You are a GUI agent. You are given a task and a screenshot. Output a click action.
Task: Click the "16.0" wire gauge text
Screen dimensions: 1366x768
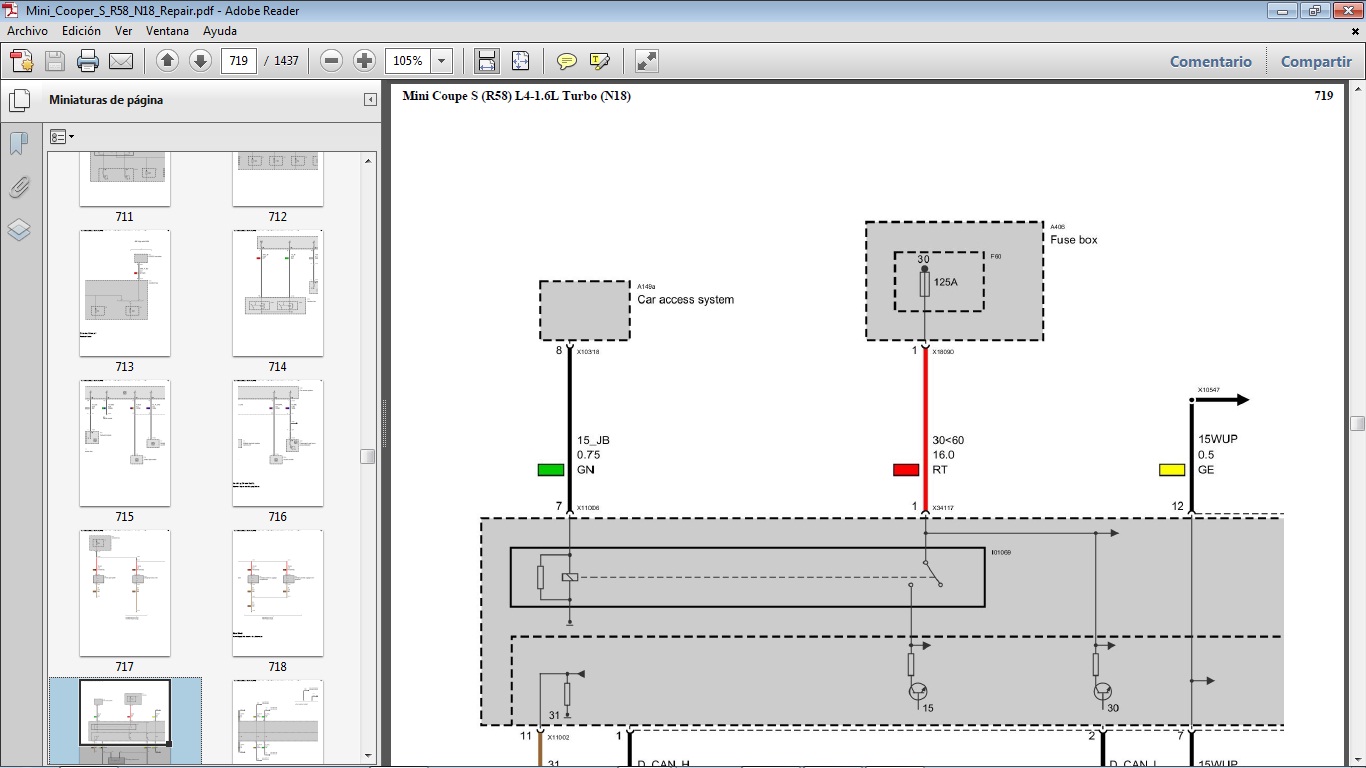[943, 455]
